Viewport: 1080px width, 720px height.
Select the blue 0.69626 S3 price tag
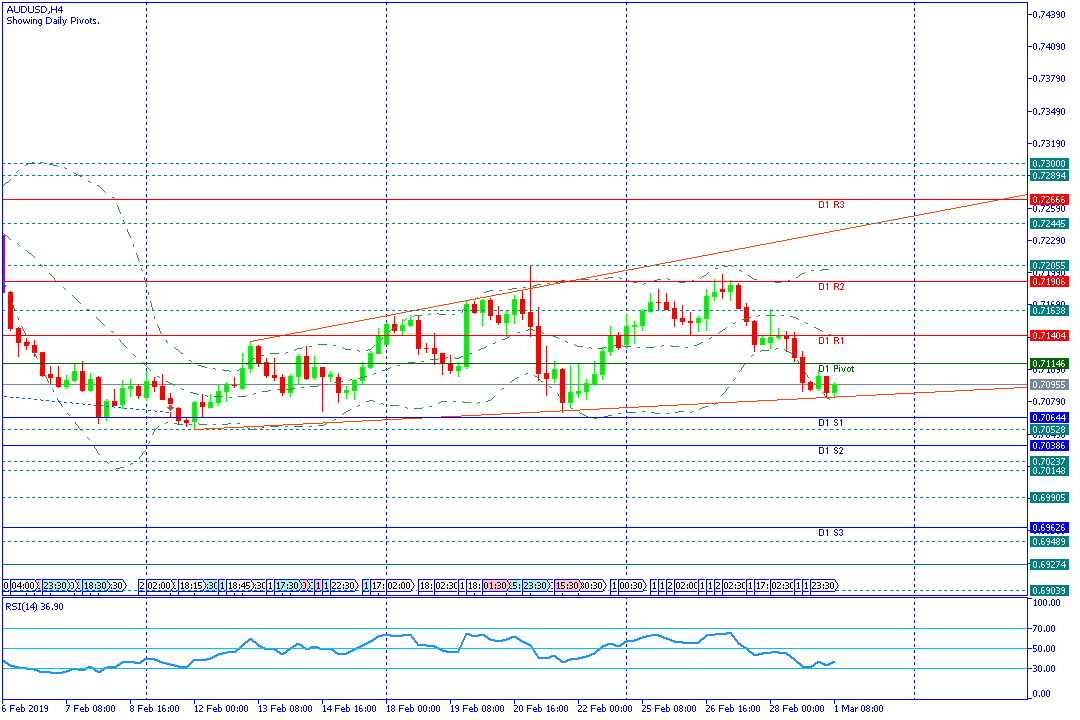tap(1049, 527)
